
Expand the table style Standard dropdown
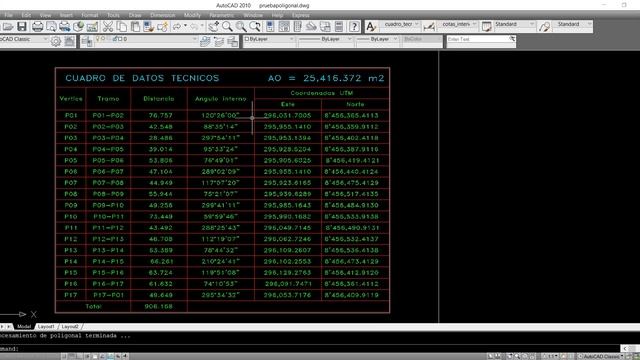(x=532, y=24)
